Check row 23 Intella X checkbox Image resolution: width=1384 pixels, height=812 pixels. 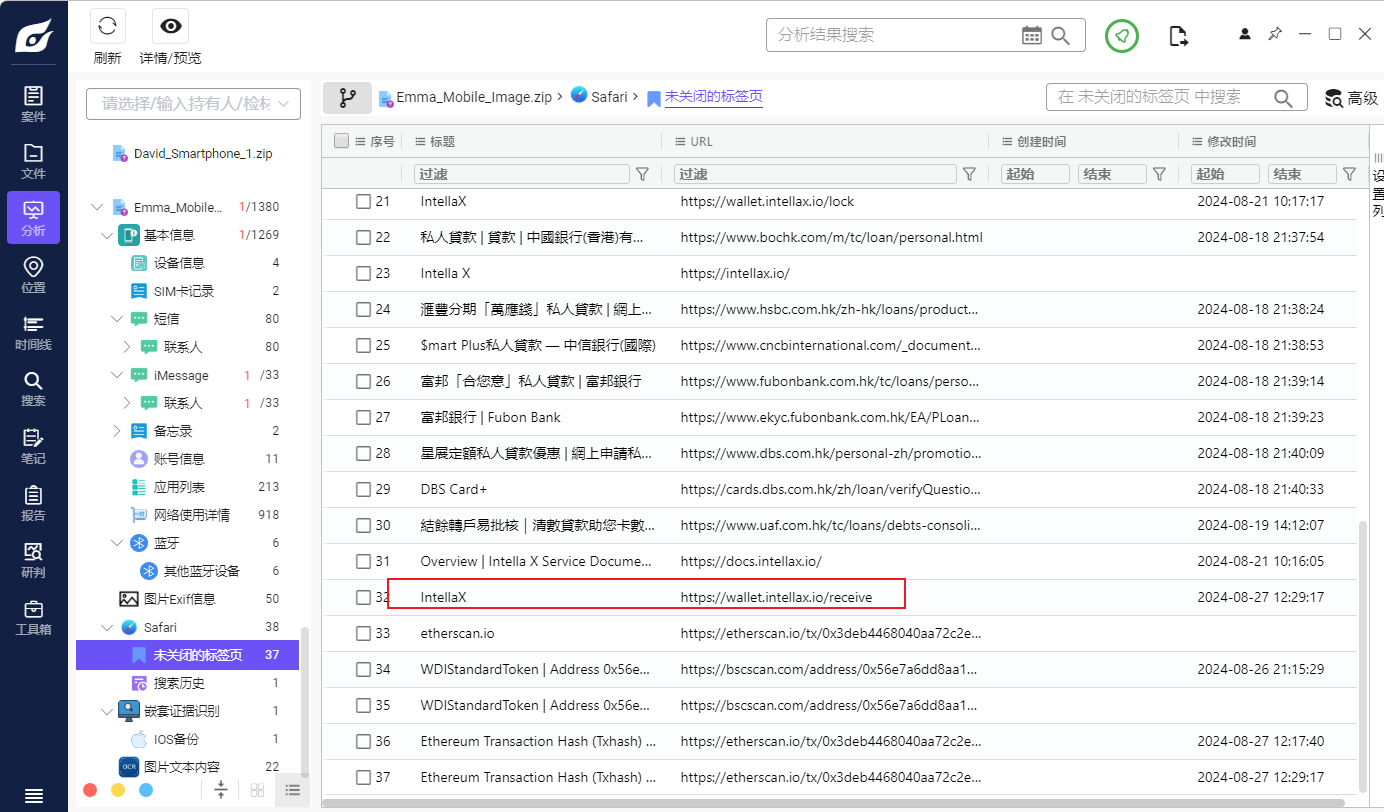click(363, 273)
